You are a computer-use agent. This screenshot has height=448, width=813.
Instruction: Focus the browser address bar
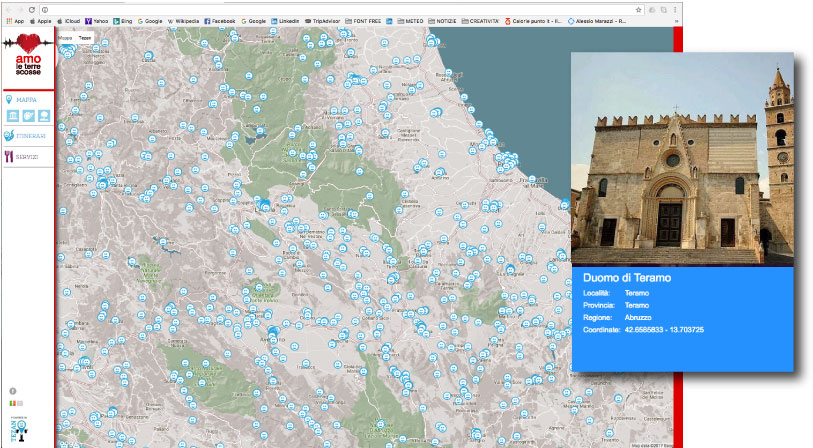(340, 10)
